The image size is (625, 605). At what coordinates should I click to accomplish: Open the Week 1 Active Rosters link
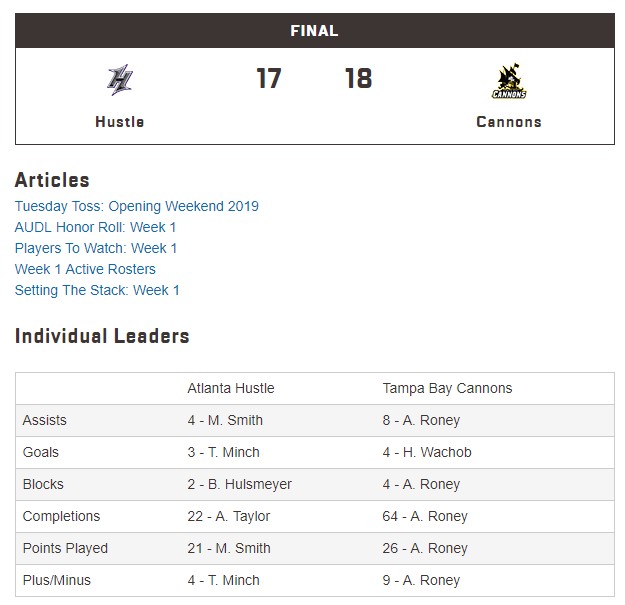coord(85,269)
